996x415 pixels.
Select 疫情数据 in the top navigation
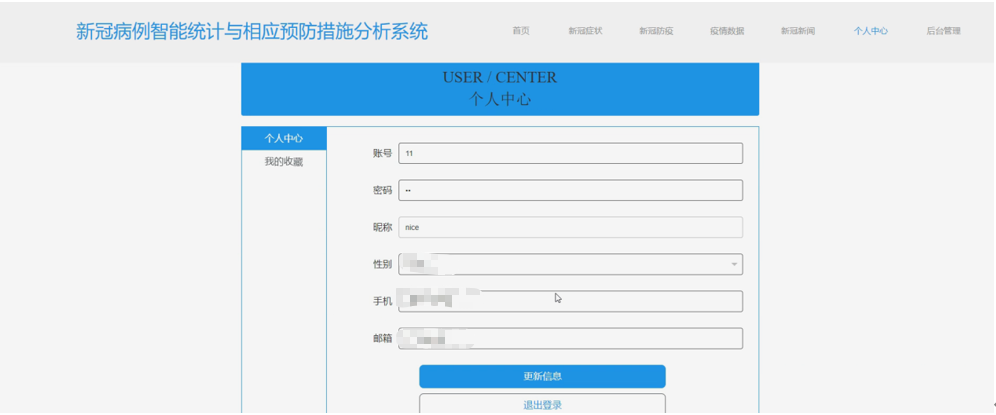click(727, 31)
